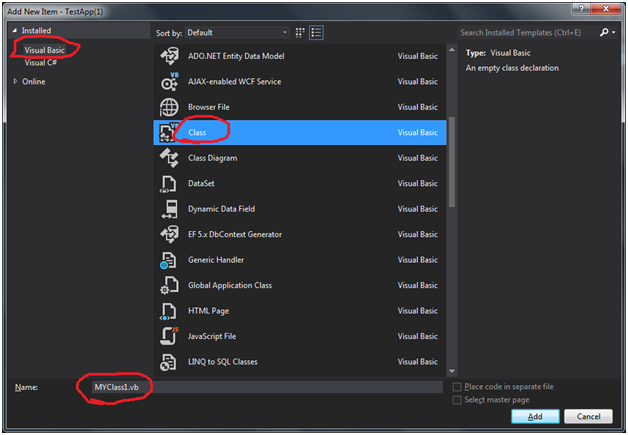Click the Class template icon
The width and height of the screenshot is (628, 435).
167,133
